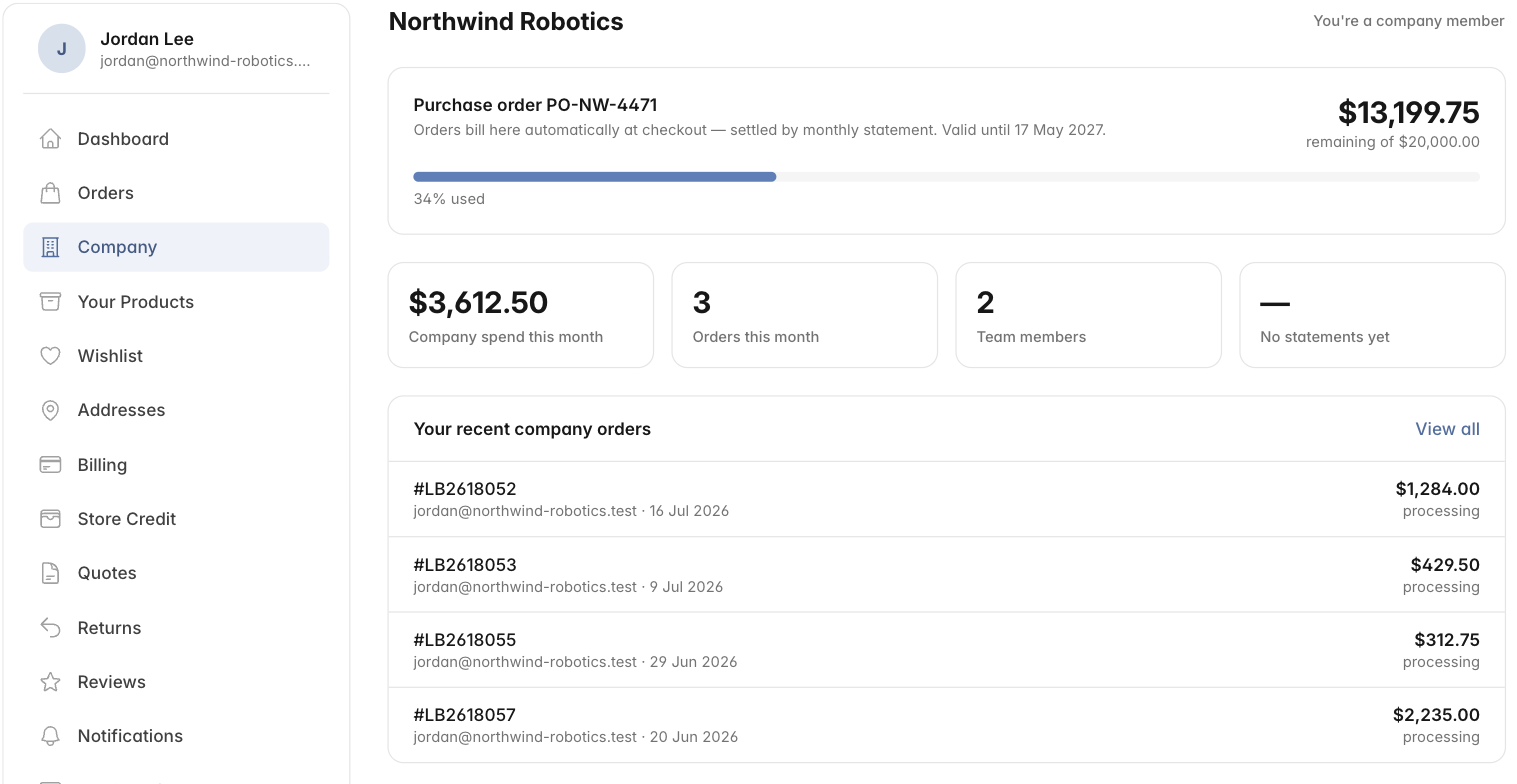Click the purchase order usage progress bar
The width and height of the screenshot is (1517, 784).
pos(946,177)
